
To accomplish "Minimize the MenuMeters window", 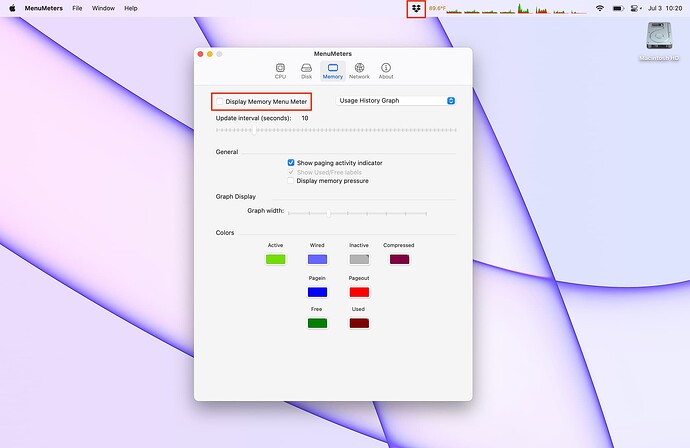I will pyautogui.click(x=210, y=54).
